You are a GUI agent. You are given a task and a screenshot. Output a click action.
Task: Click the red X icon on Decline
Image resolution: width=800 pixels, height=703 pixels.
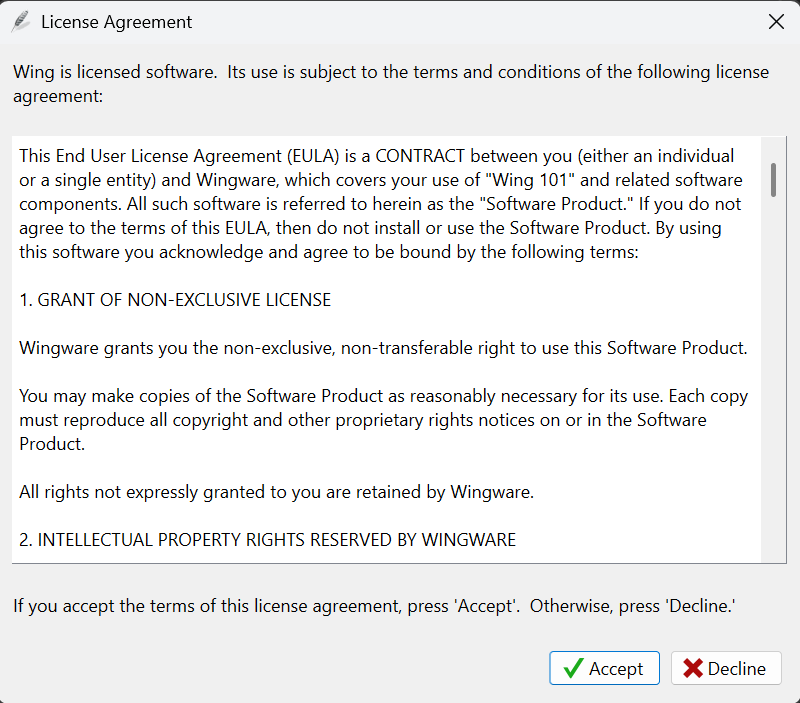692,668
